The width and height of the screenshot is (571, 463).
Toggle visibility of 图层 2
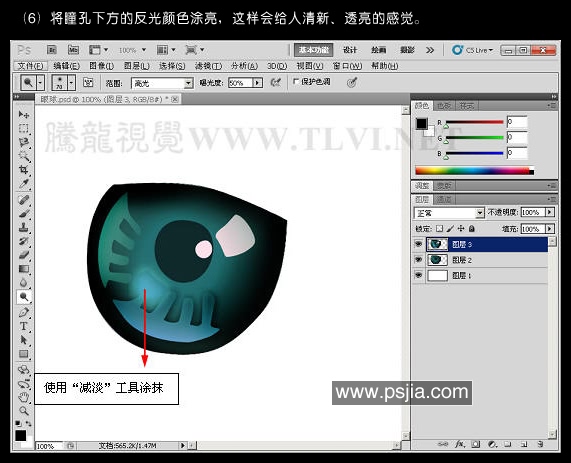coord(418,260)
